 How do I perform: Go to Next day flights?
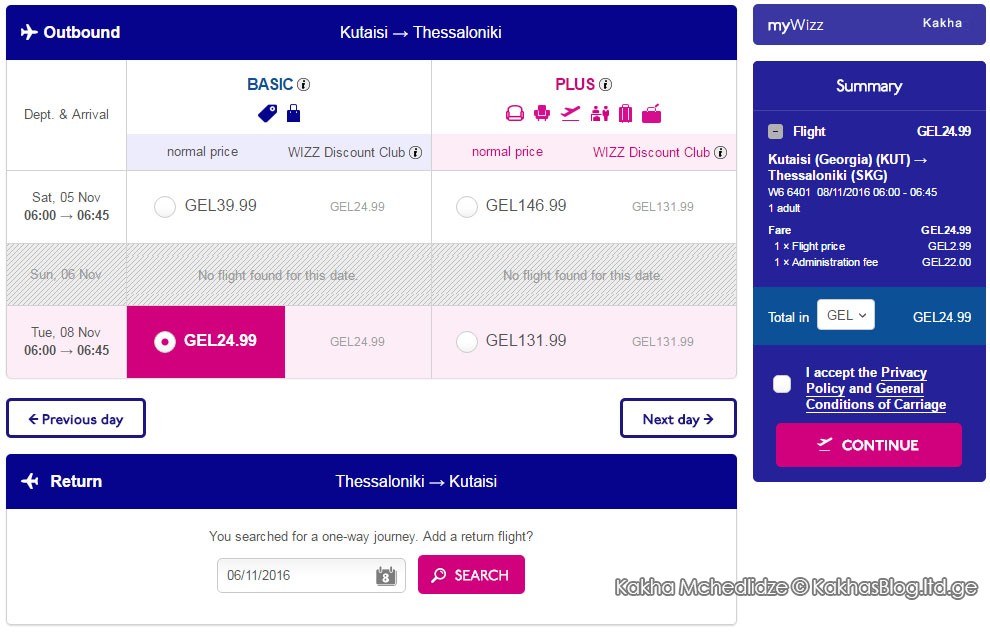(678, 419)
